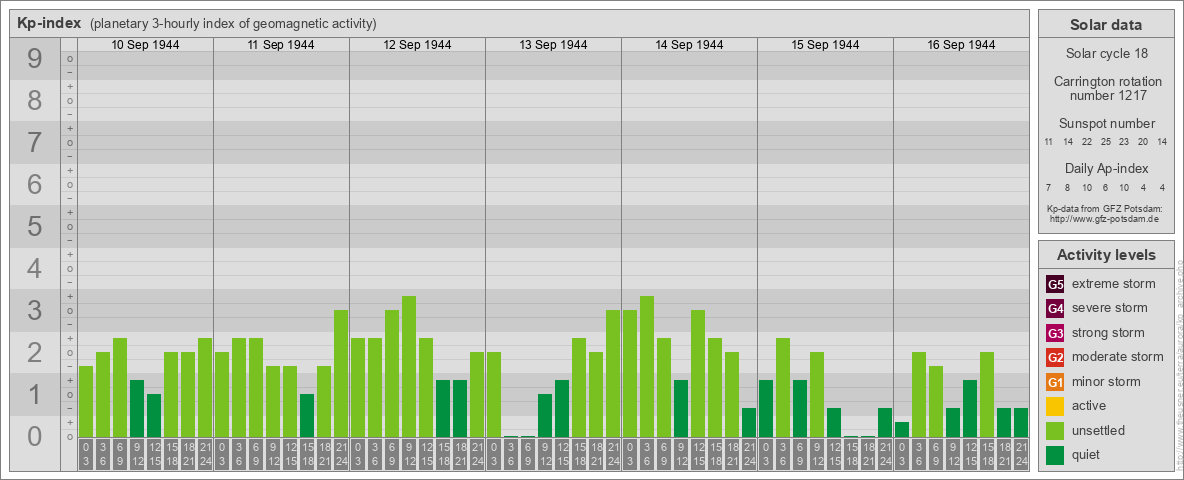Click the Solar data panel heading
This screenshot has width=1184, height=480.
1105,24
